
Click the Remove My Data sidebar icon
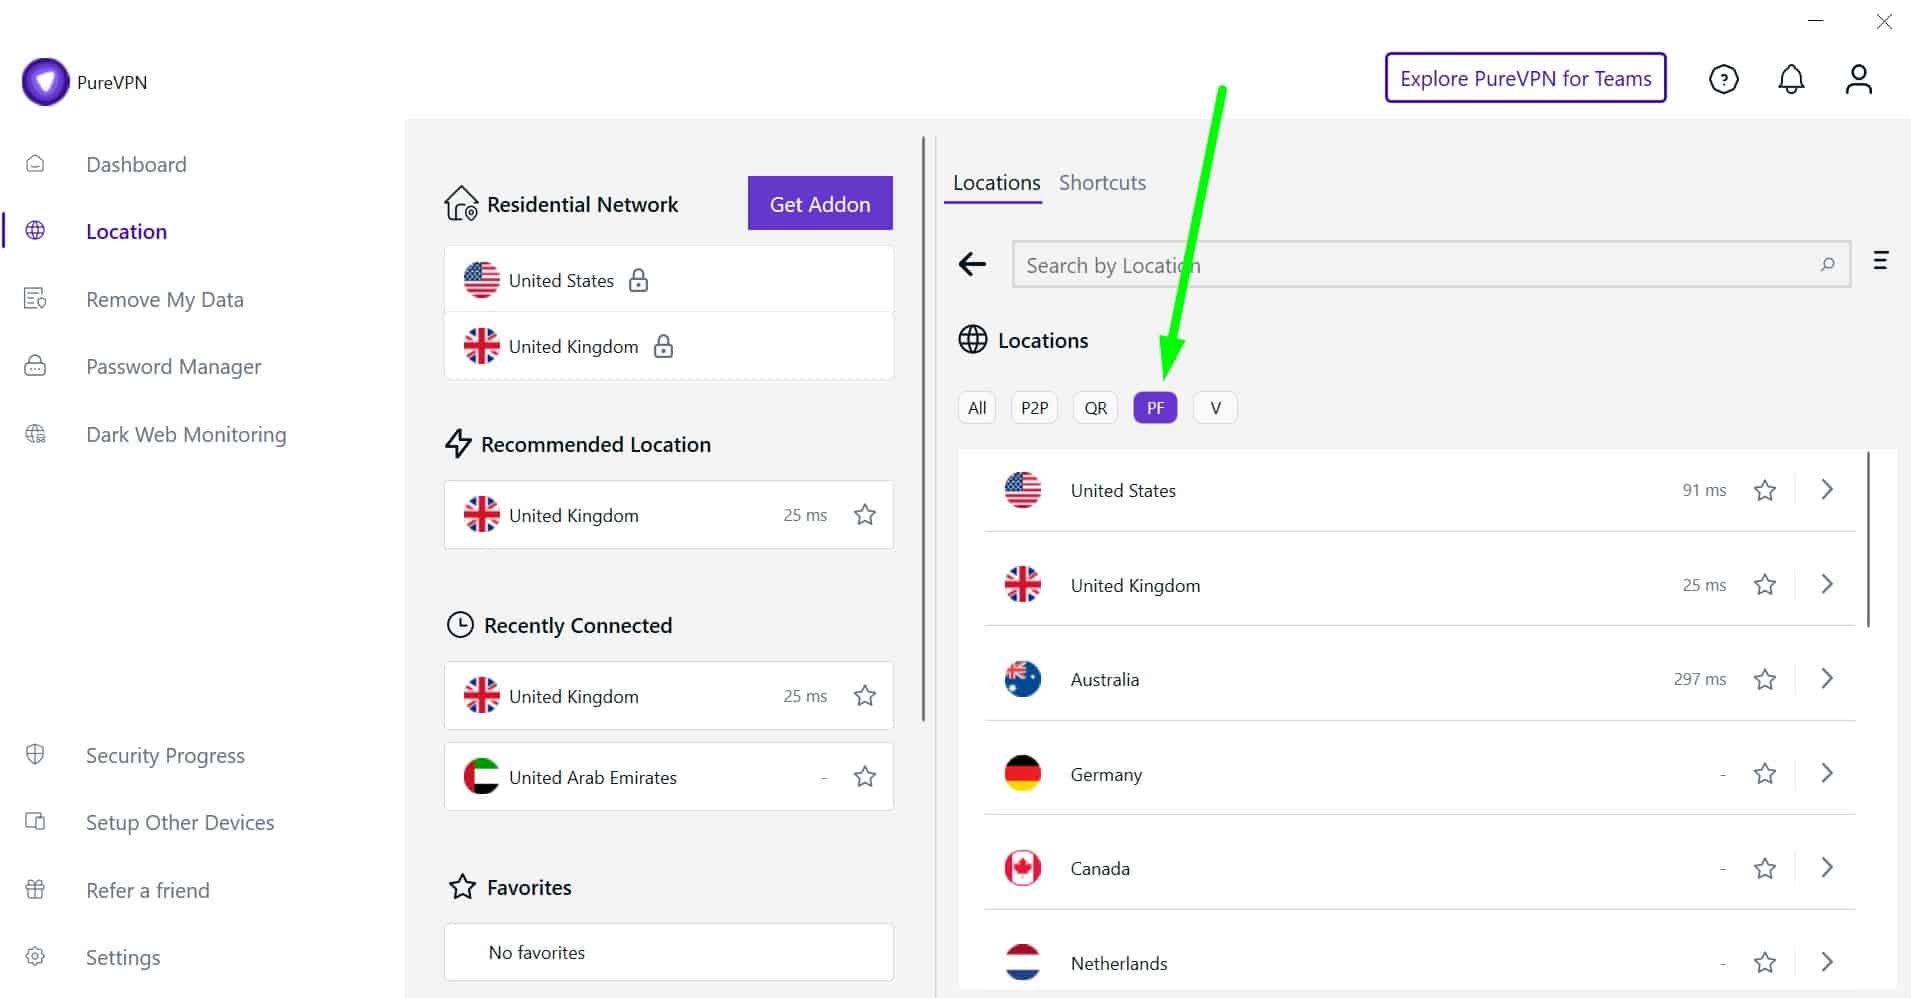(35, 299)
